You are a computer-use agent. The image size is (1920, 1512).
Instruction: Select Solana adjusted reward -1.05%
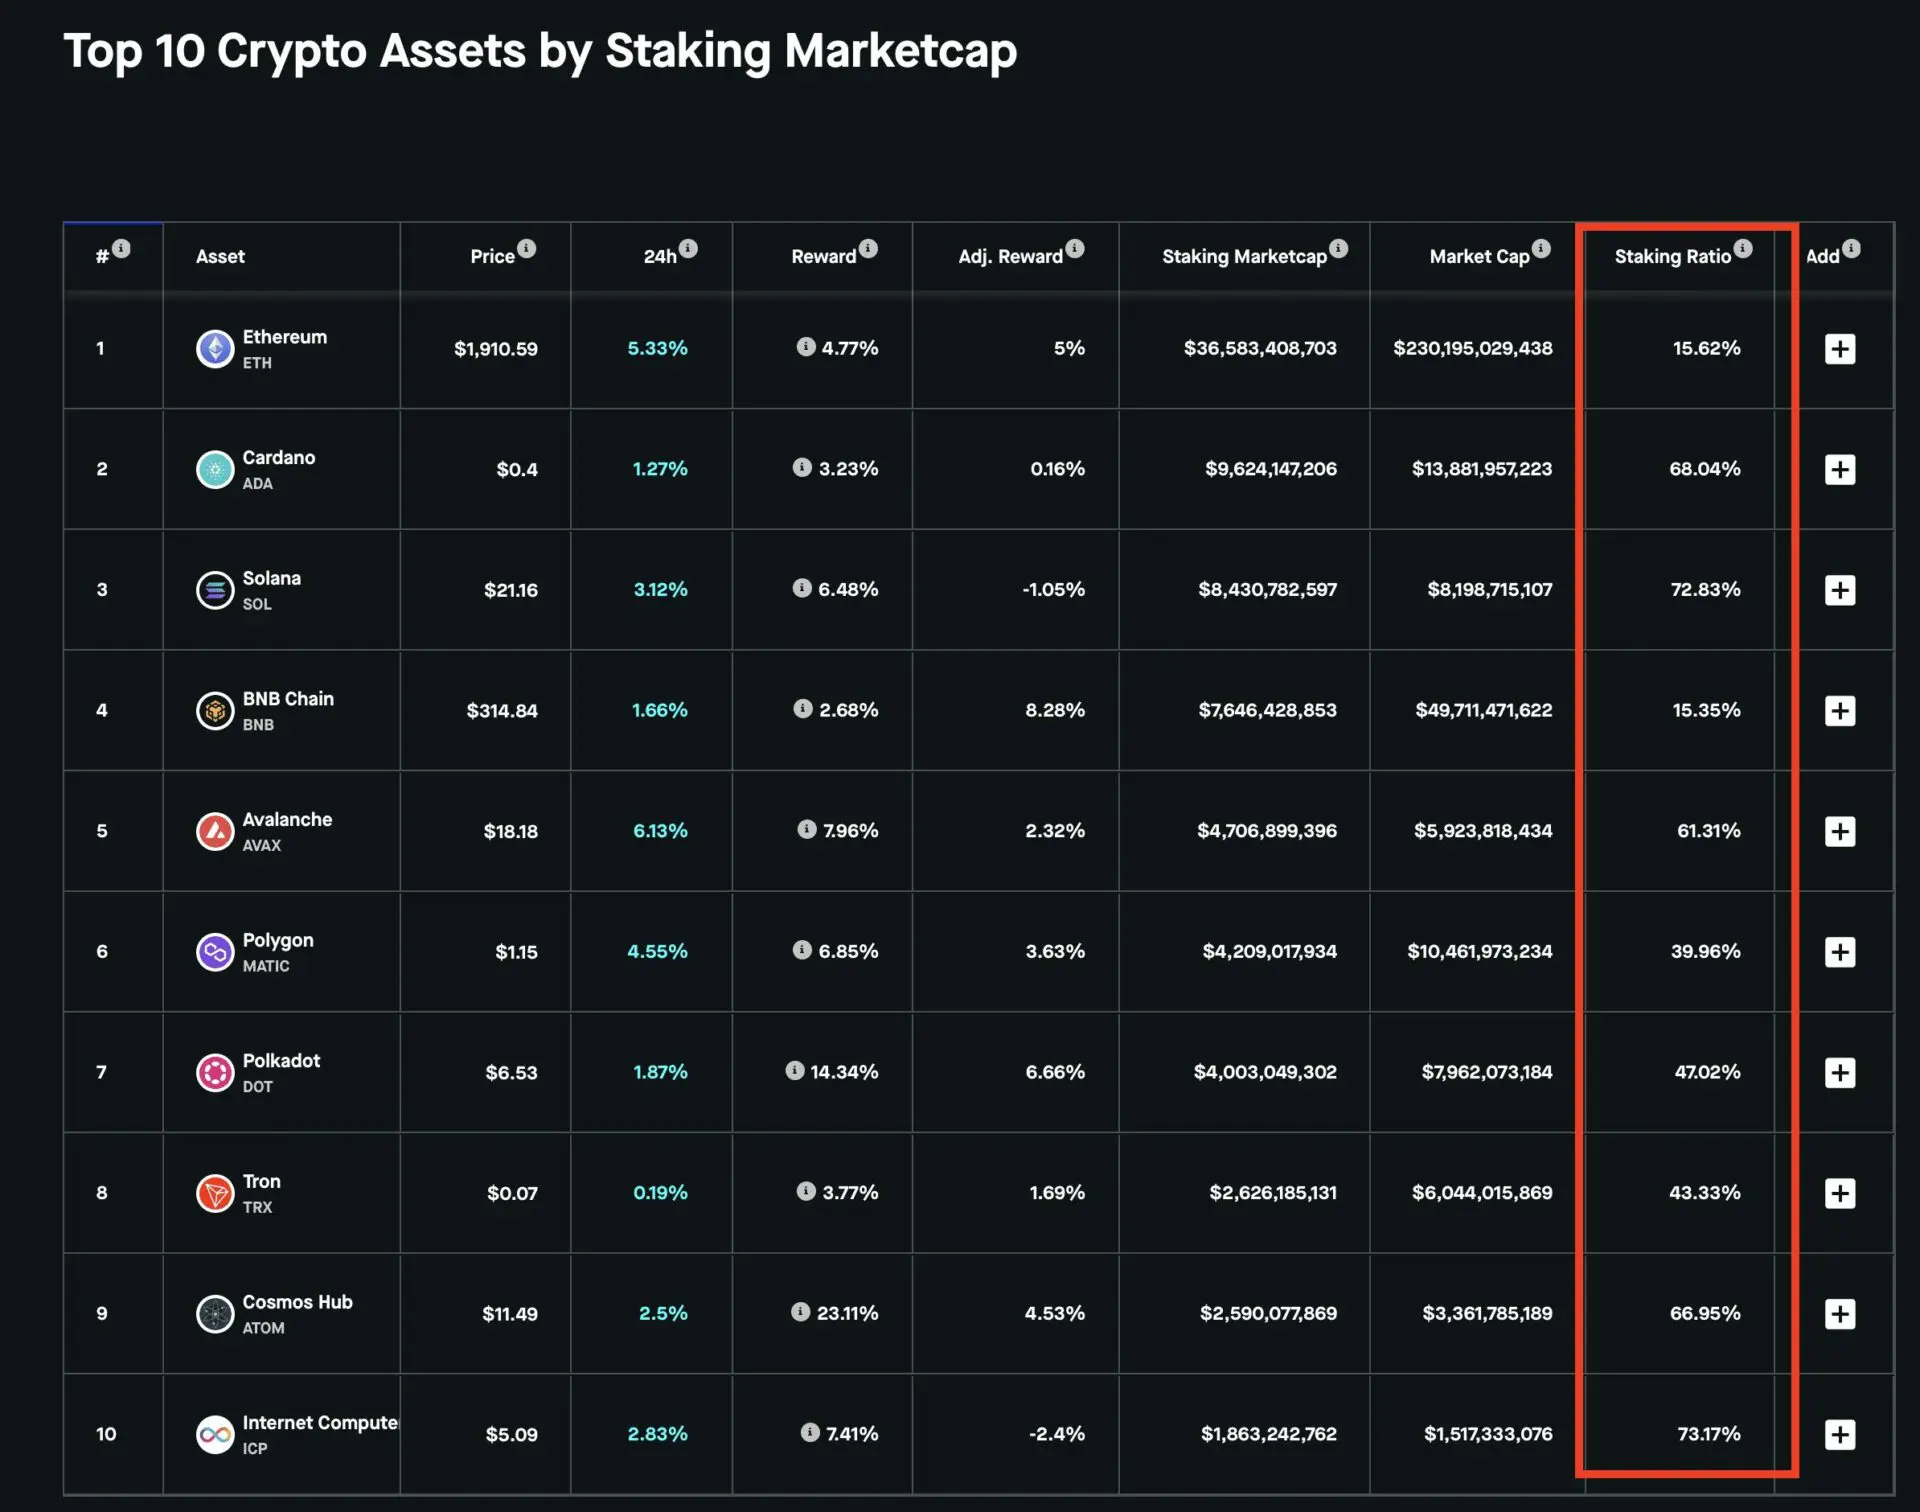(x=1053, y=590)
